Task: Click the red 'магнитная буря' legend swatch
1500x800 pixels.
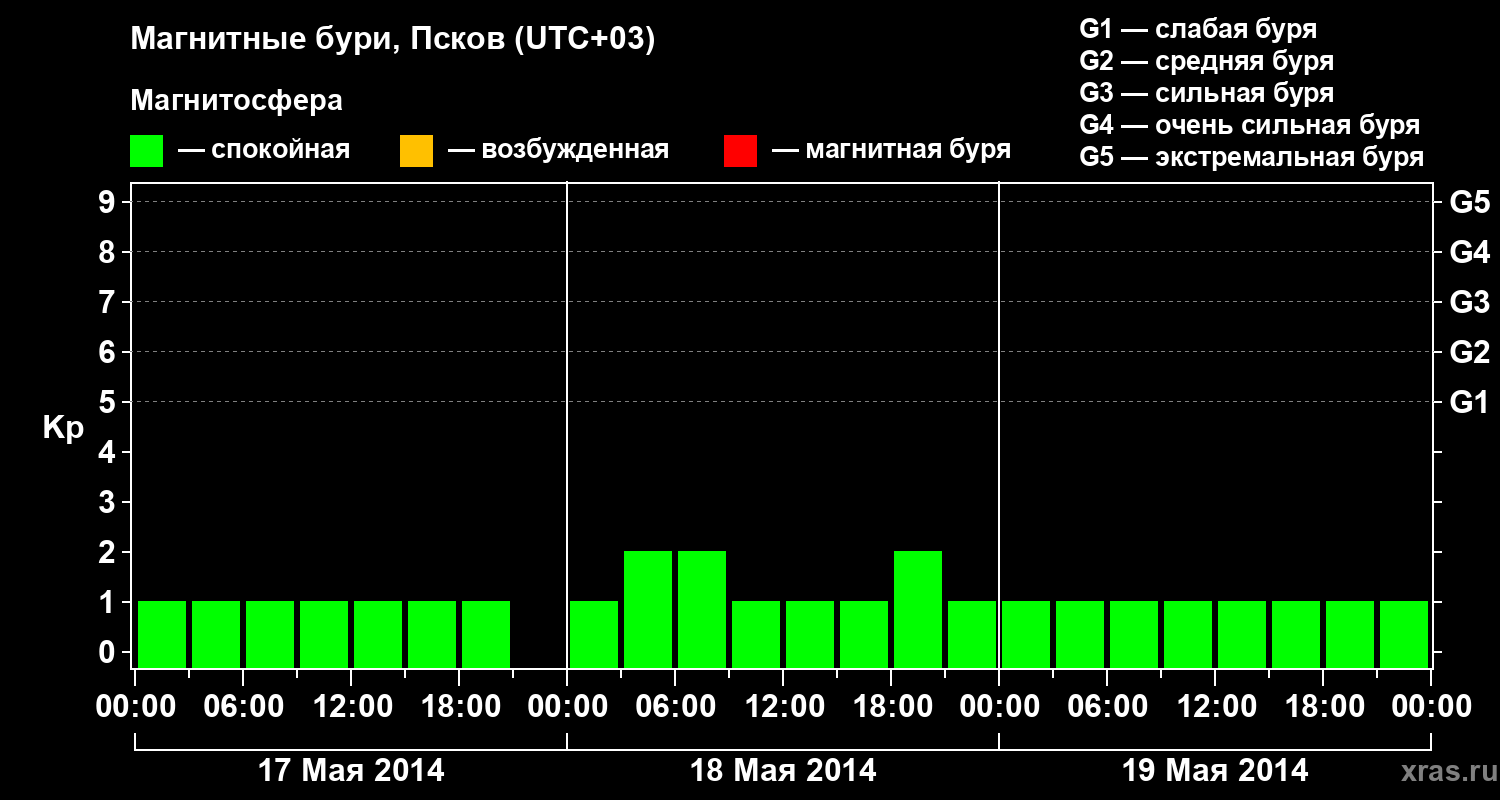Action: (740, 150)
